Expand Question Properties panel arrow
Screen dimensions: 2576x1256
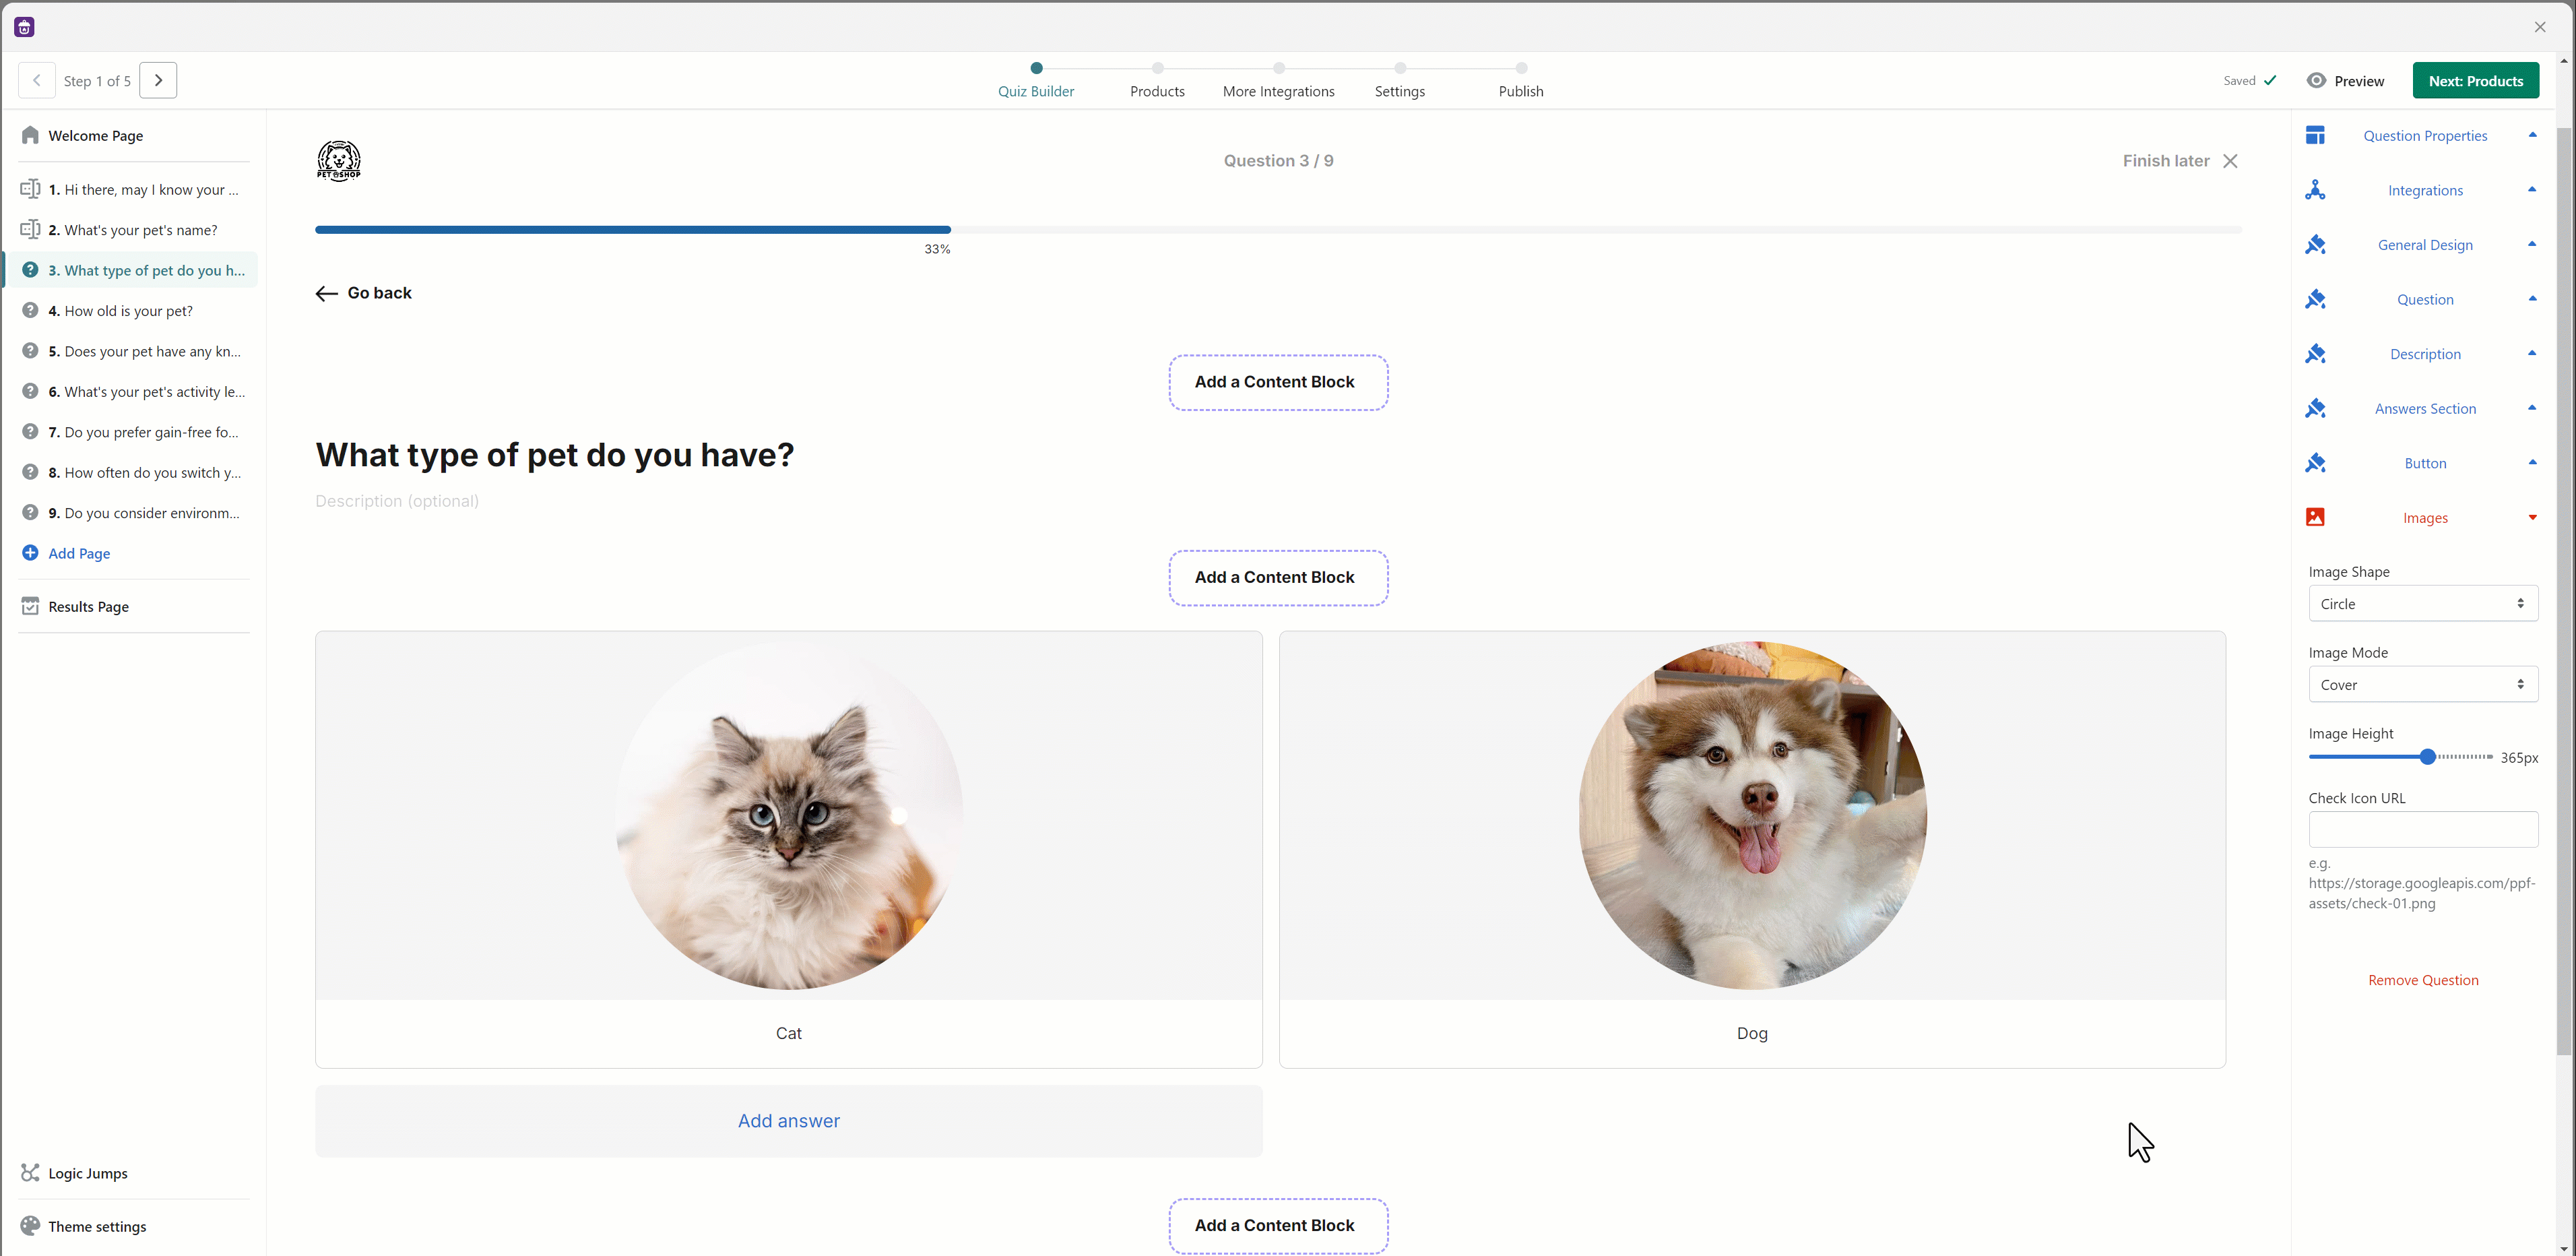click(x=2532, y=135)
